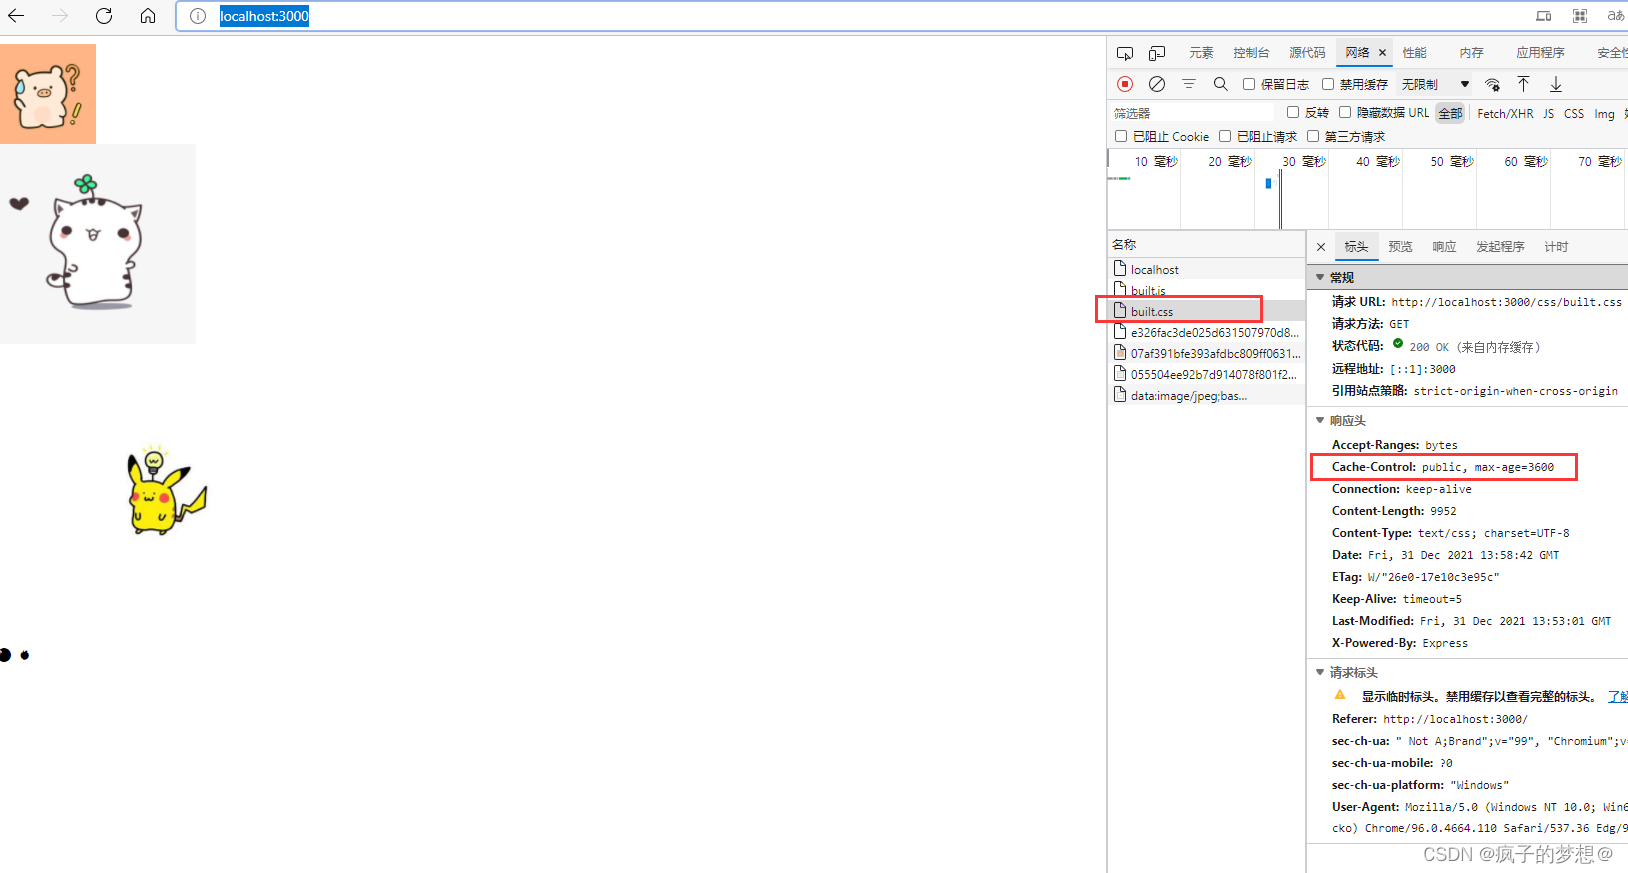The width and height of the screenshot is (1628, 873).
Task: Check the 第三方请求 box
Action: pos(1313,136)
